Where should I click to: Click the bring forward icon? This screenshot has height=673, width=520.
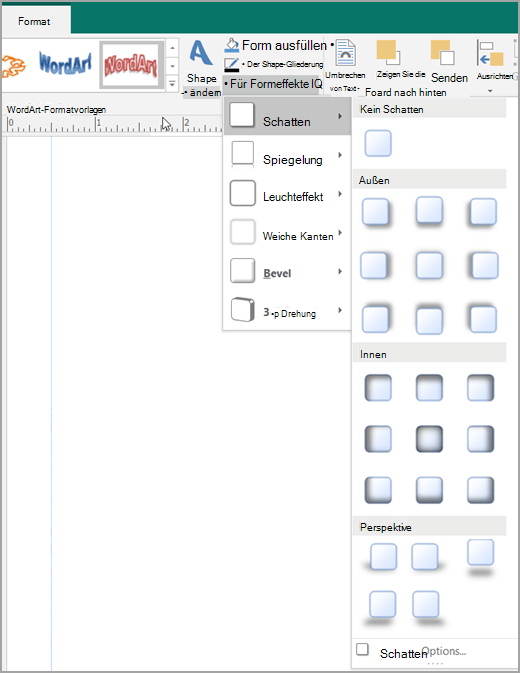click(x=389, y=53)
